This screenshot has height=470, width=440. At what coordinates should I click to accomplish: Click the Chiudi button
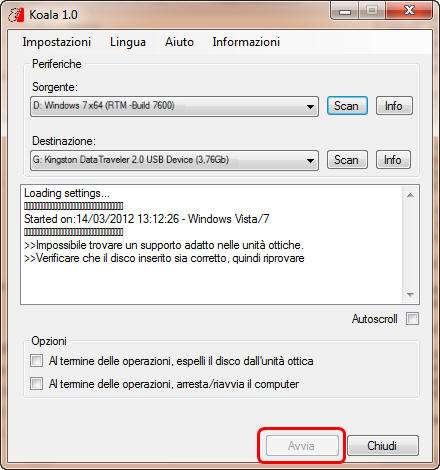click(x=383, y=446)
